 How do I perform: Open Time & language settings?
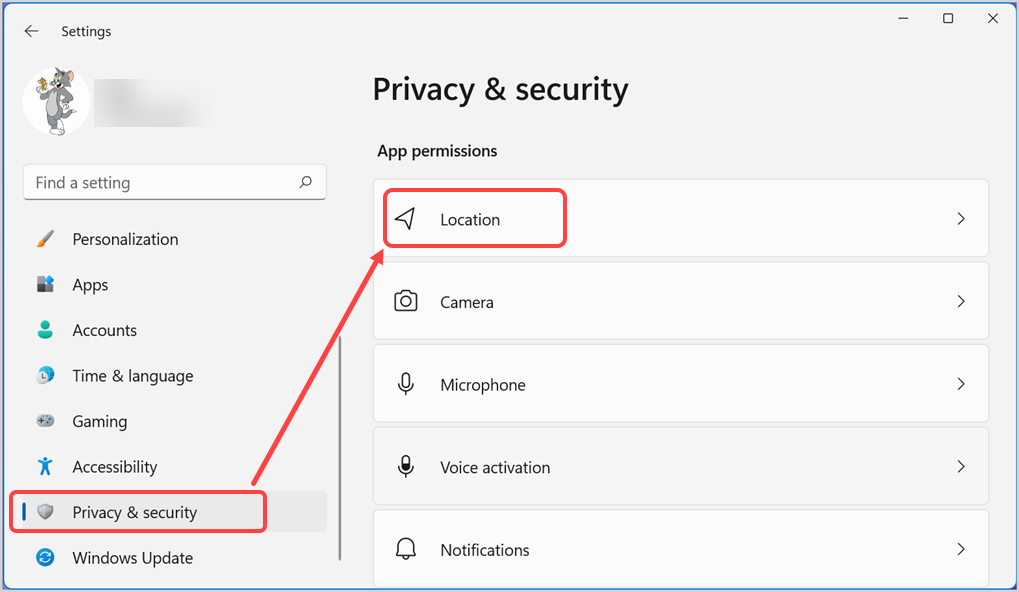pyautogui.click(x=132, y=375)
